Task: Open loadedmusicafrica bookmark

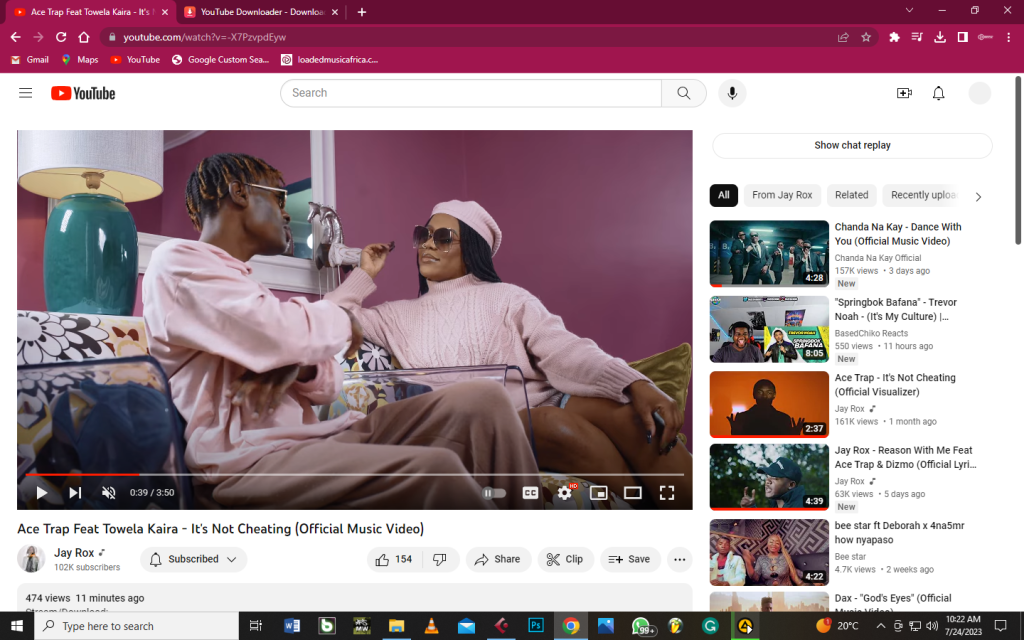Action: (330, 59)
